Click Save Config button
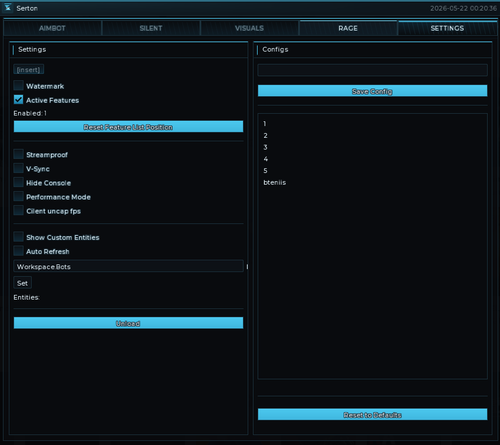 click(372, 91)
